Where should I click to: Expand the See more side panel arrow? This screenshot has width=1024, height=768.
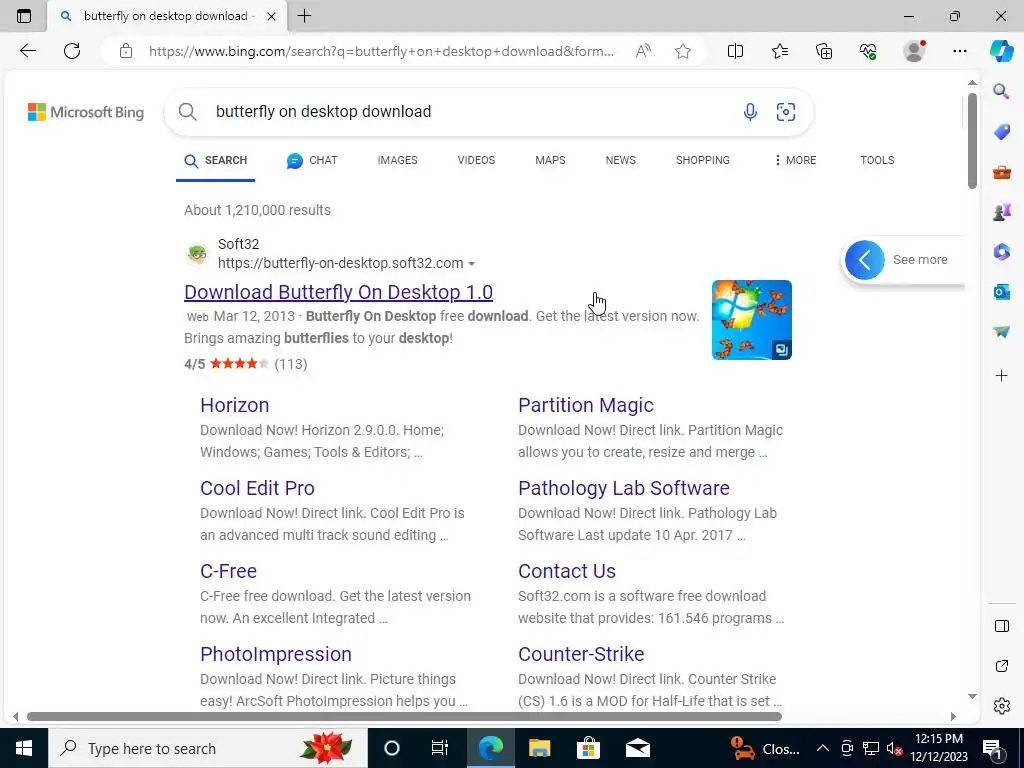point(865,260)
